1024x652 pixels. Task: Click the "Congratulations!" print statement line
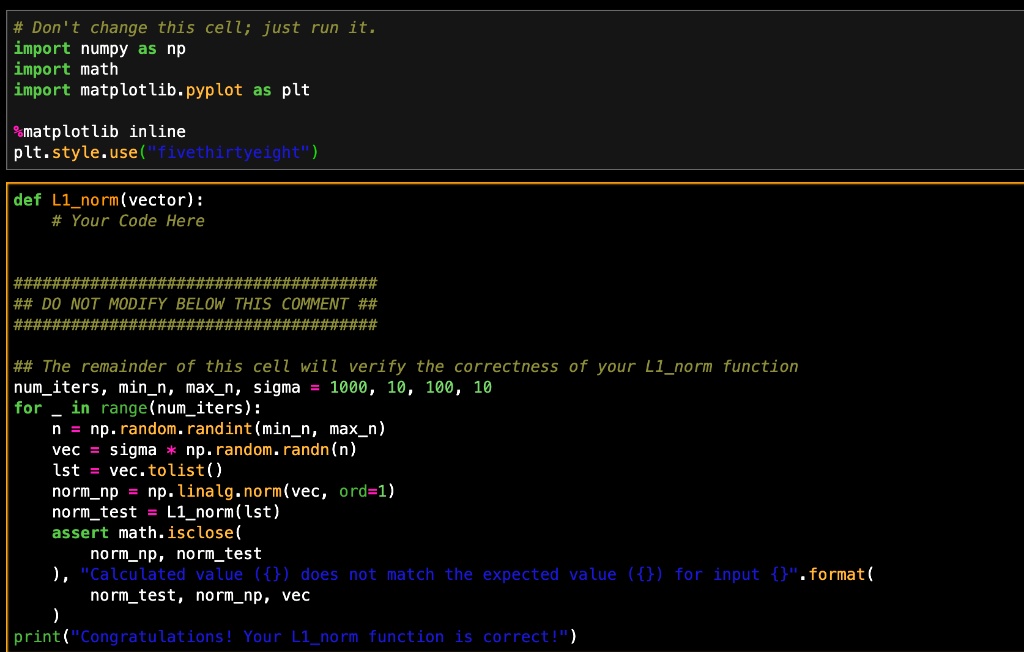coord(295,637)
